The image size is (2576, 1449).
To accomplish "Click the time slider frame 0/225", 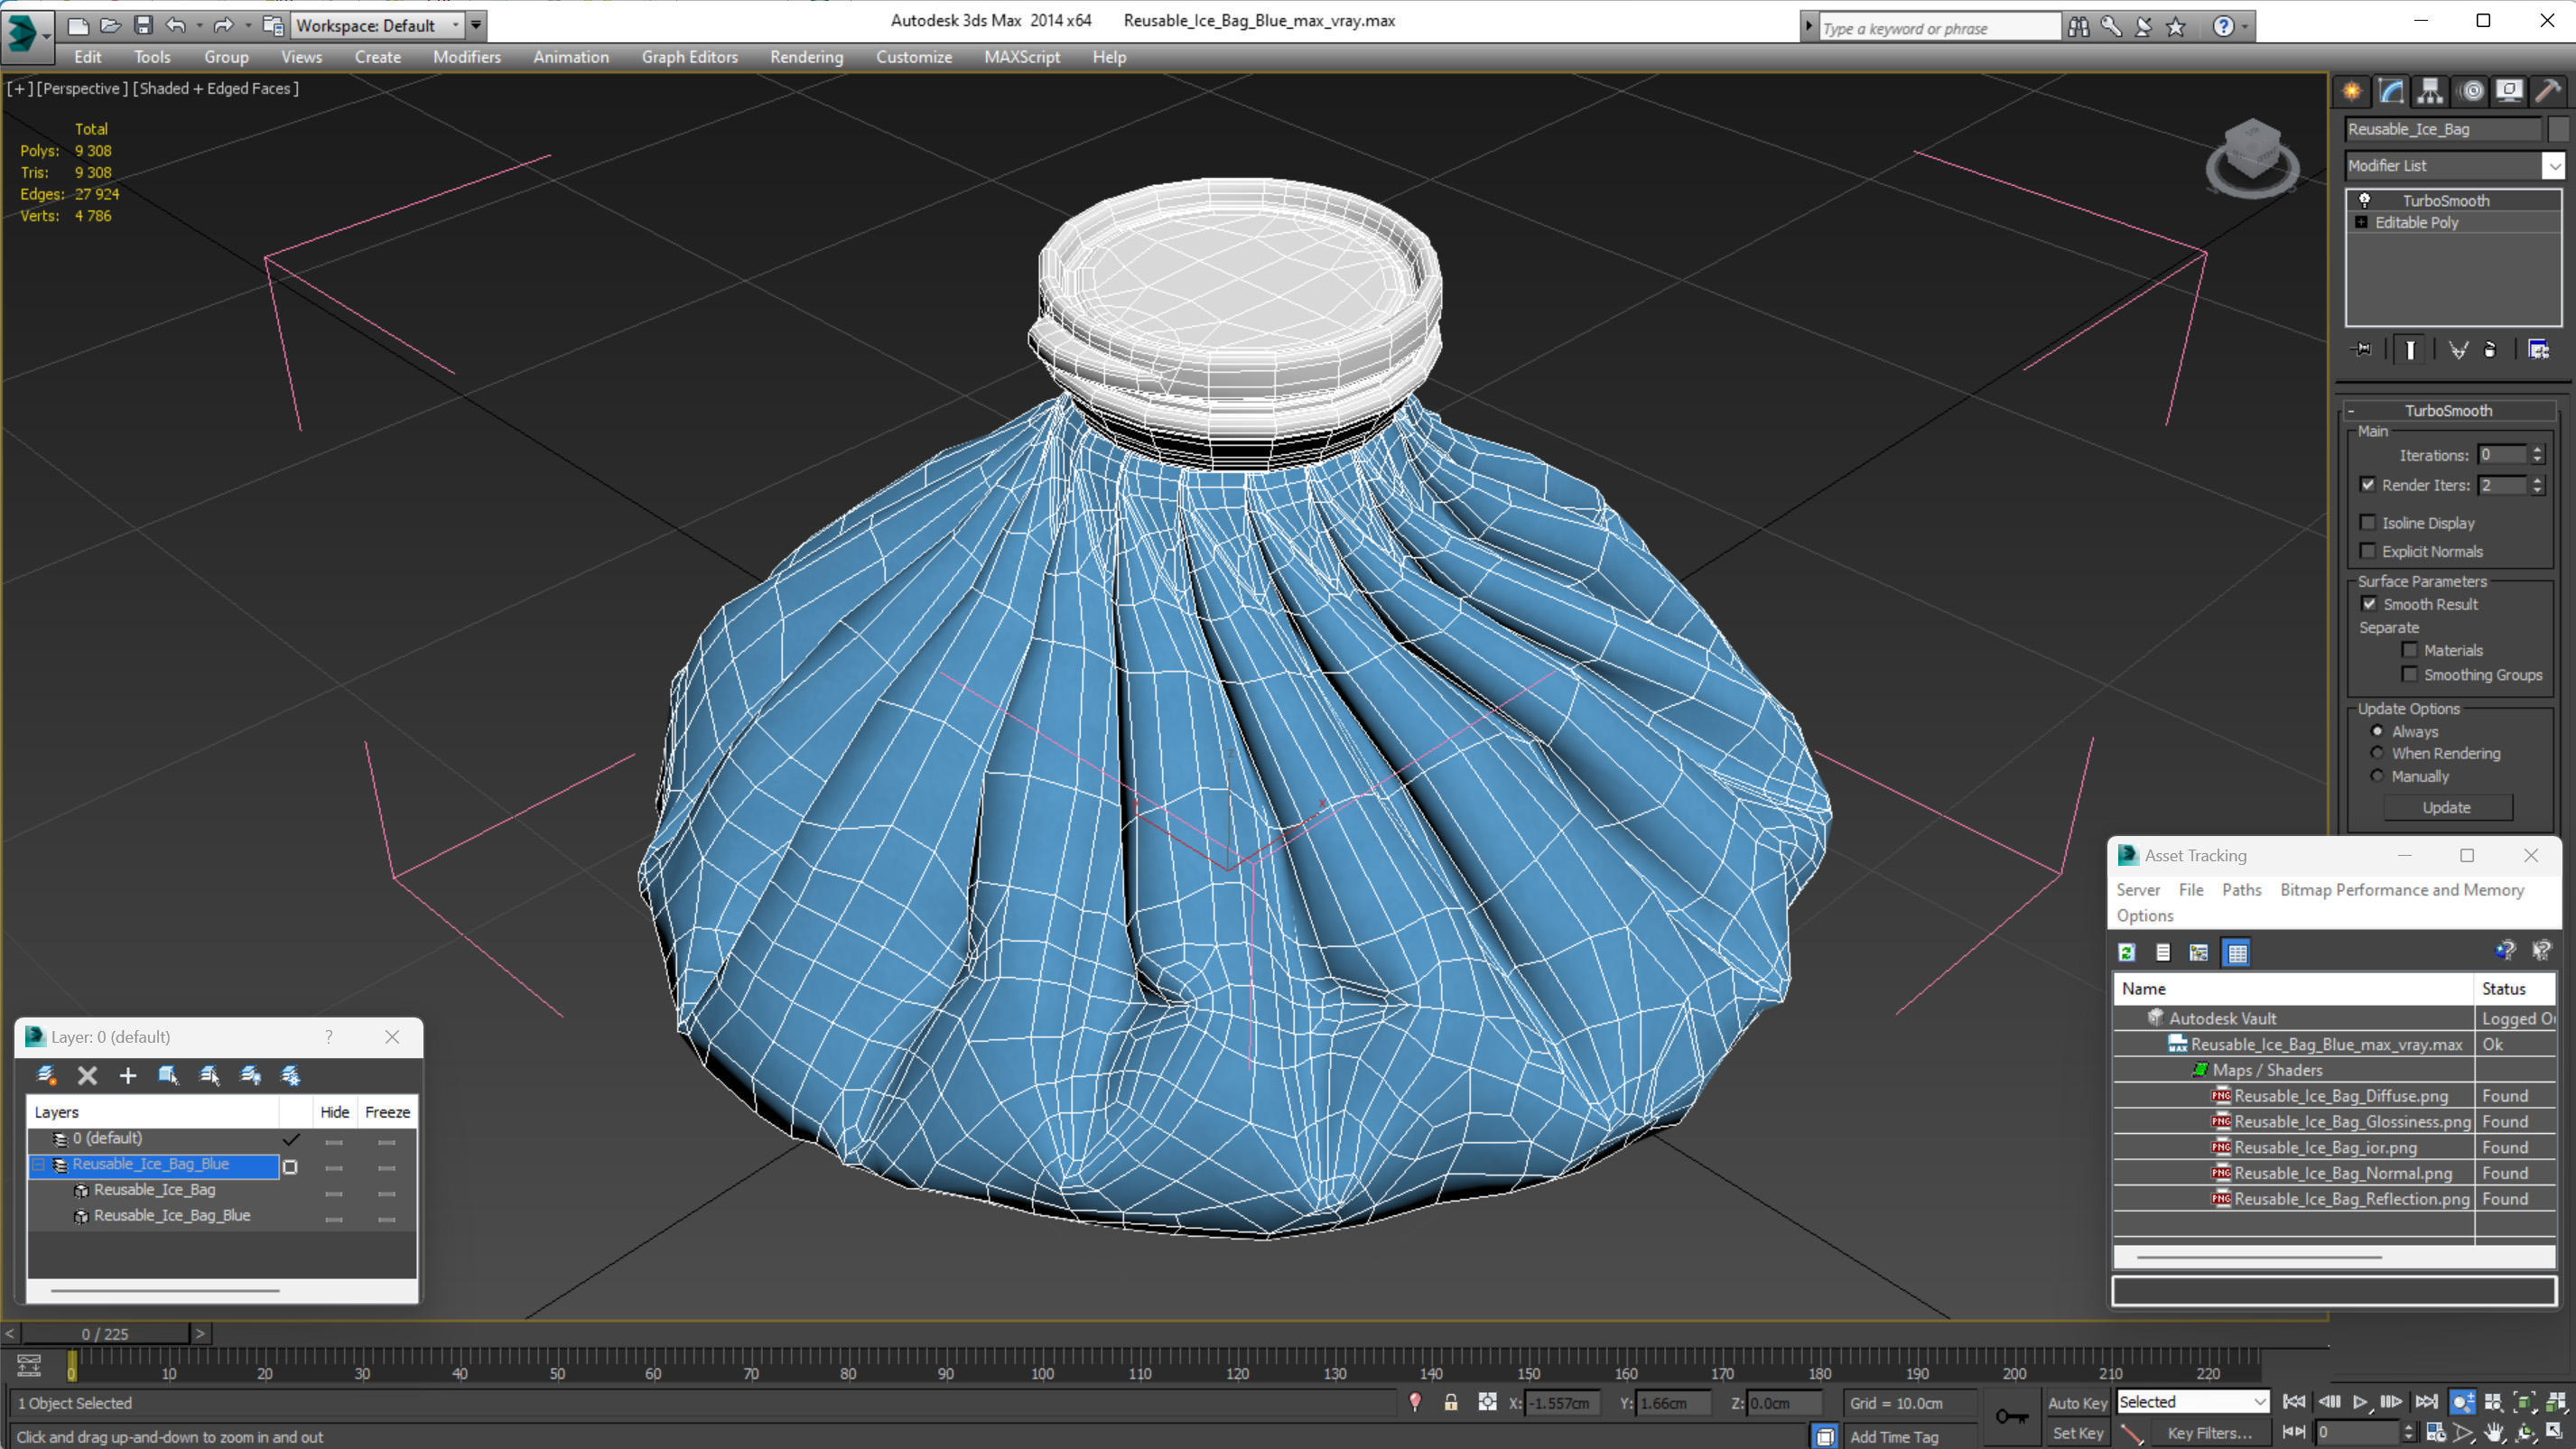I will click(x=105, y=1333).
